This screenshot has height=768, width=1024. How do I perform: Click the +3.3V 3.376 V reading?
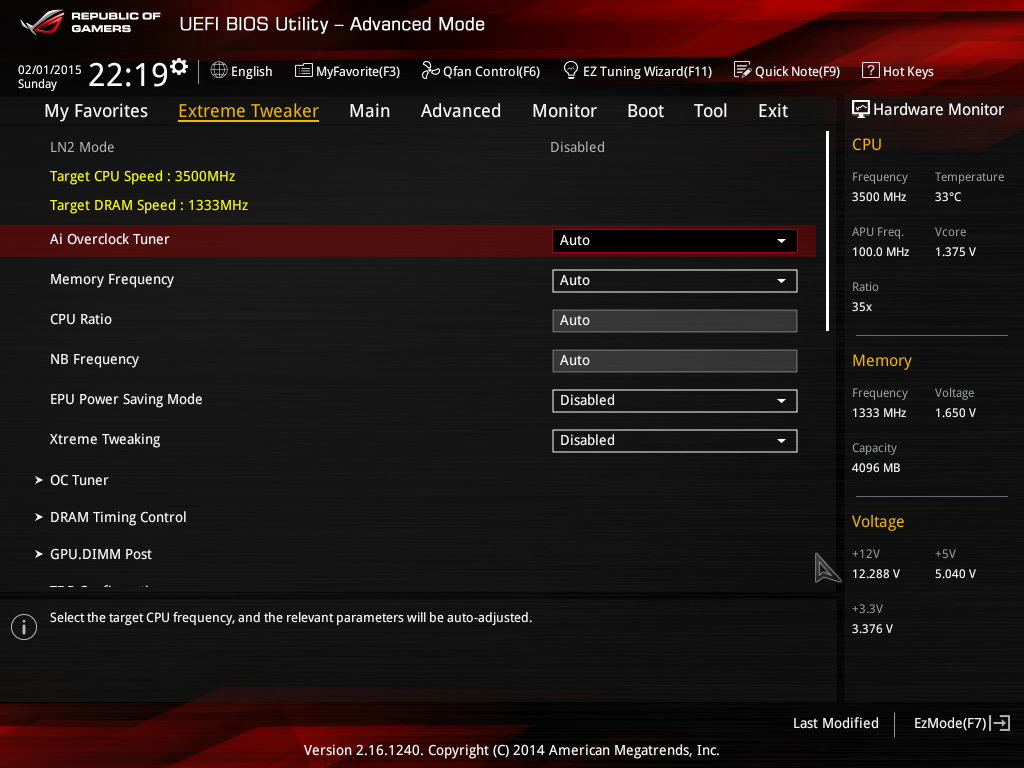click(x=872, y=628)
